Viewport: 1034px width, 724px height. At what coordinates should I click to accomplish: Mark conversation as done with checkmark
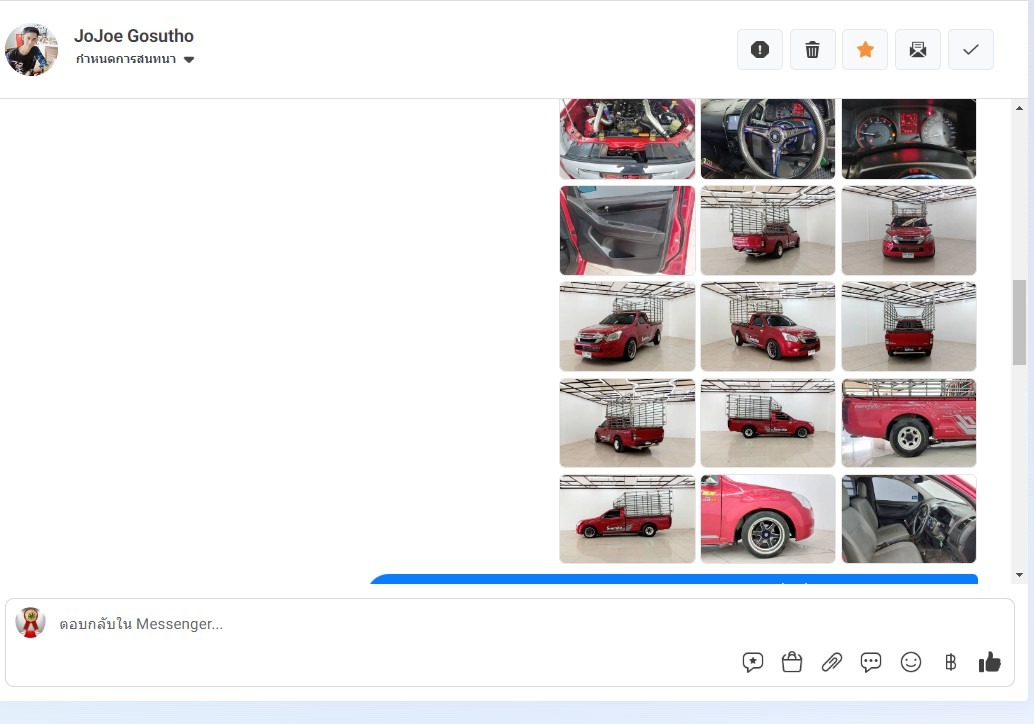(x=971, y=50)
